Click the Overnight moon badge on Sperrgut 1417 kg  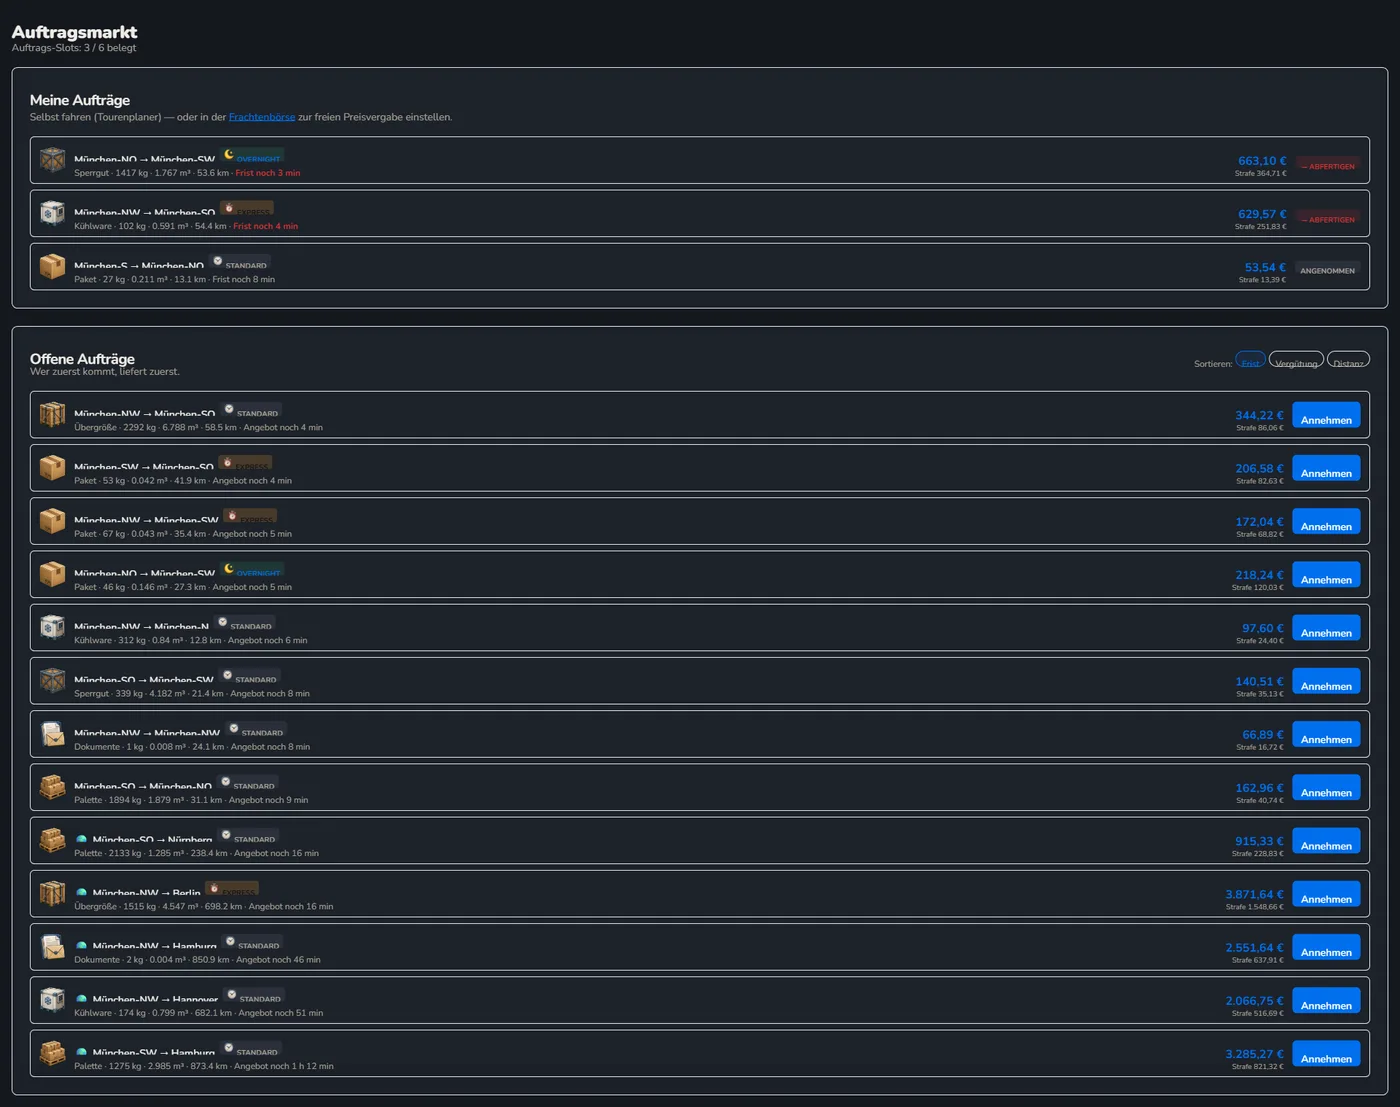coord(252,156)
